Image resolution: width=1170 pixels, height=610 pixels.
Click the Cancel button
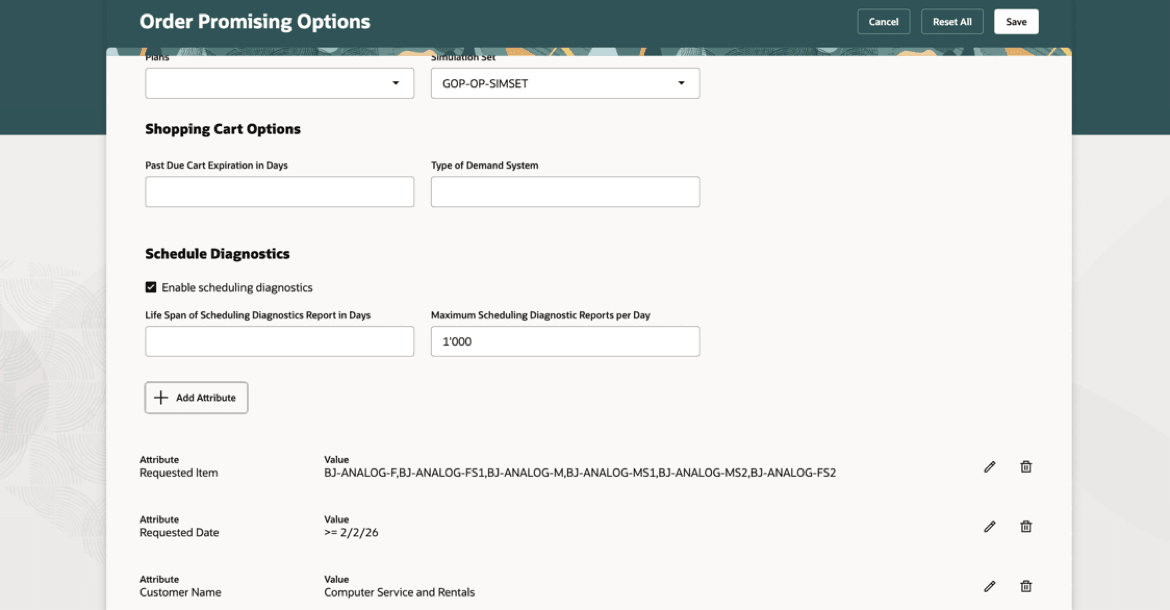(883, 21)
